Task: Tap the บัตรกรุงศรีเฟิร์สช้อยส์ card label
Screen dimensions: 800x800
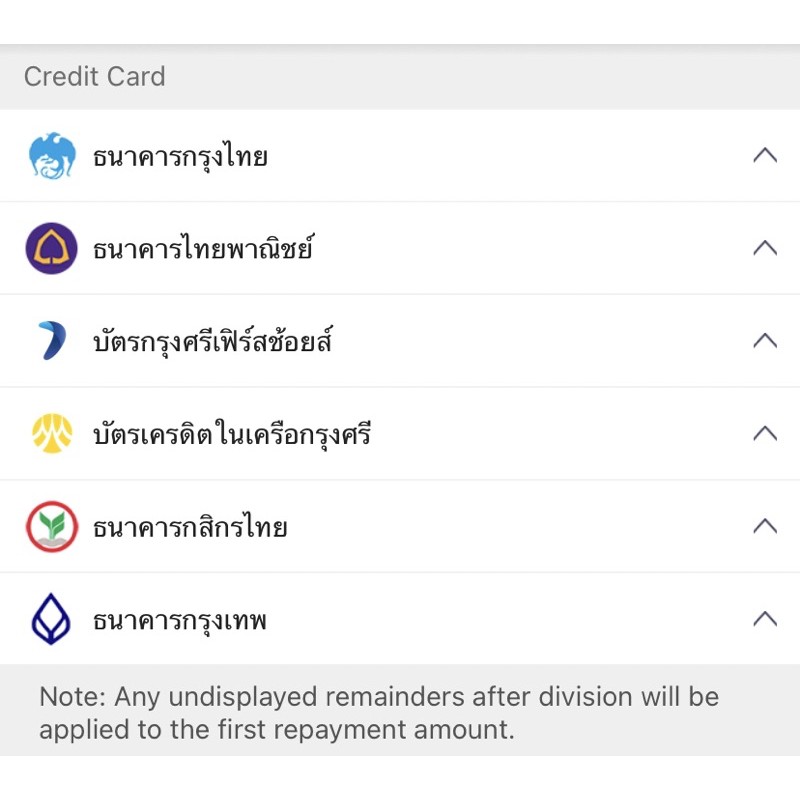Action: [212, 342]
